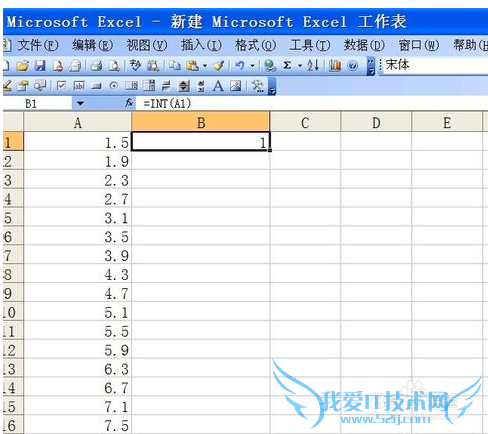The width and height of the screenshot is (488, 434).
Task: Click the formula bar showing =INT(A1)
Action: click(312, 104)
